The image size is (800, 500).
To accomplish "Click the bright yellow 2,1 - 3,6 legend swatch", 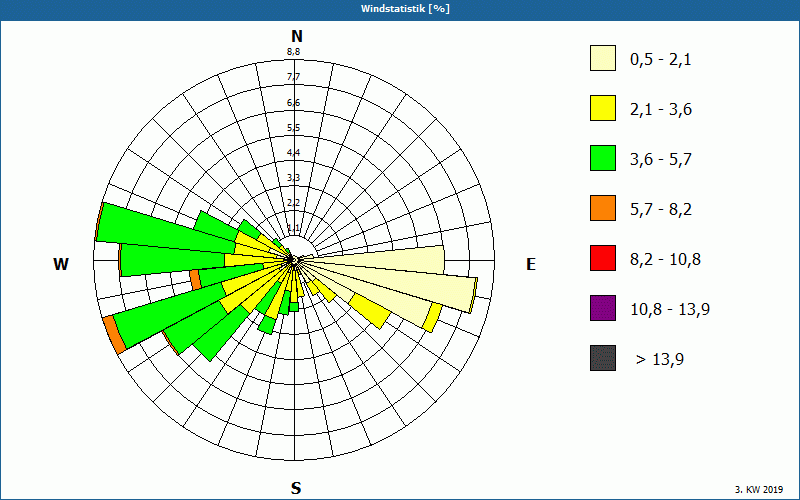I will 603,108.
